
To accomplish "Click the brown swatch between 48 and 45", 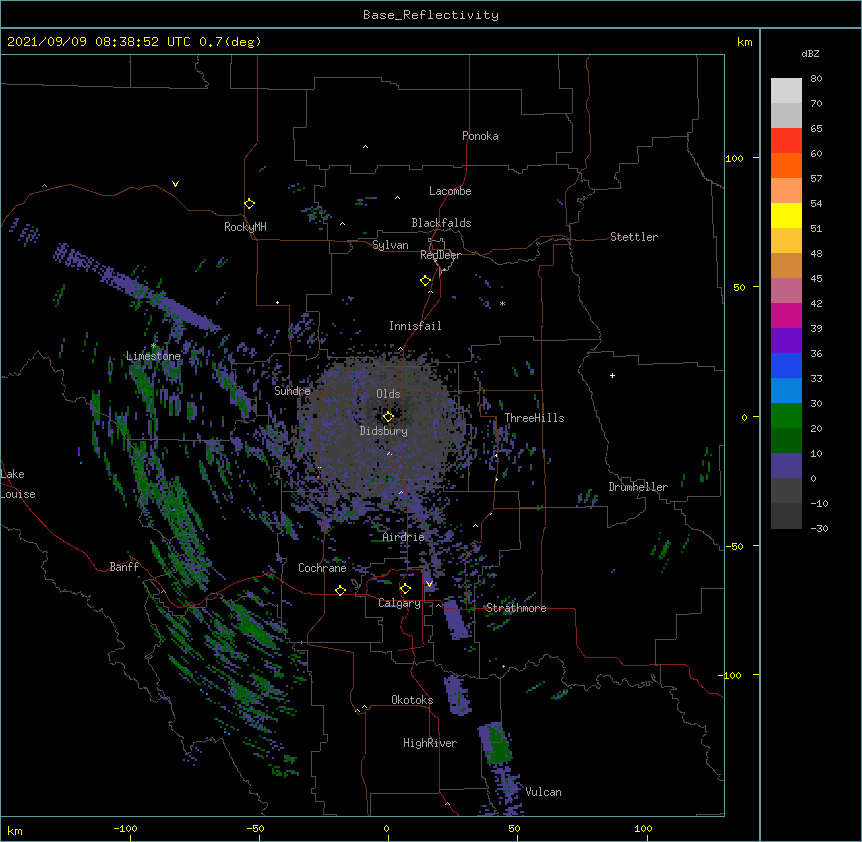I will [x=786, y=266].
